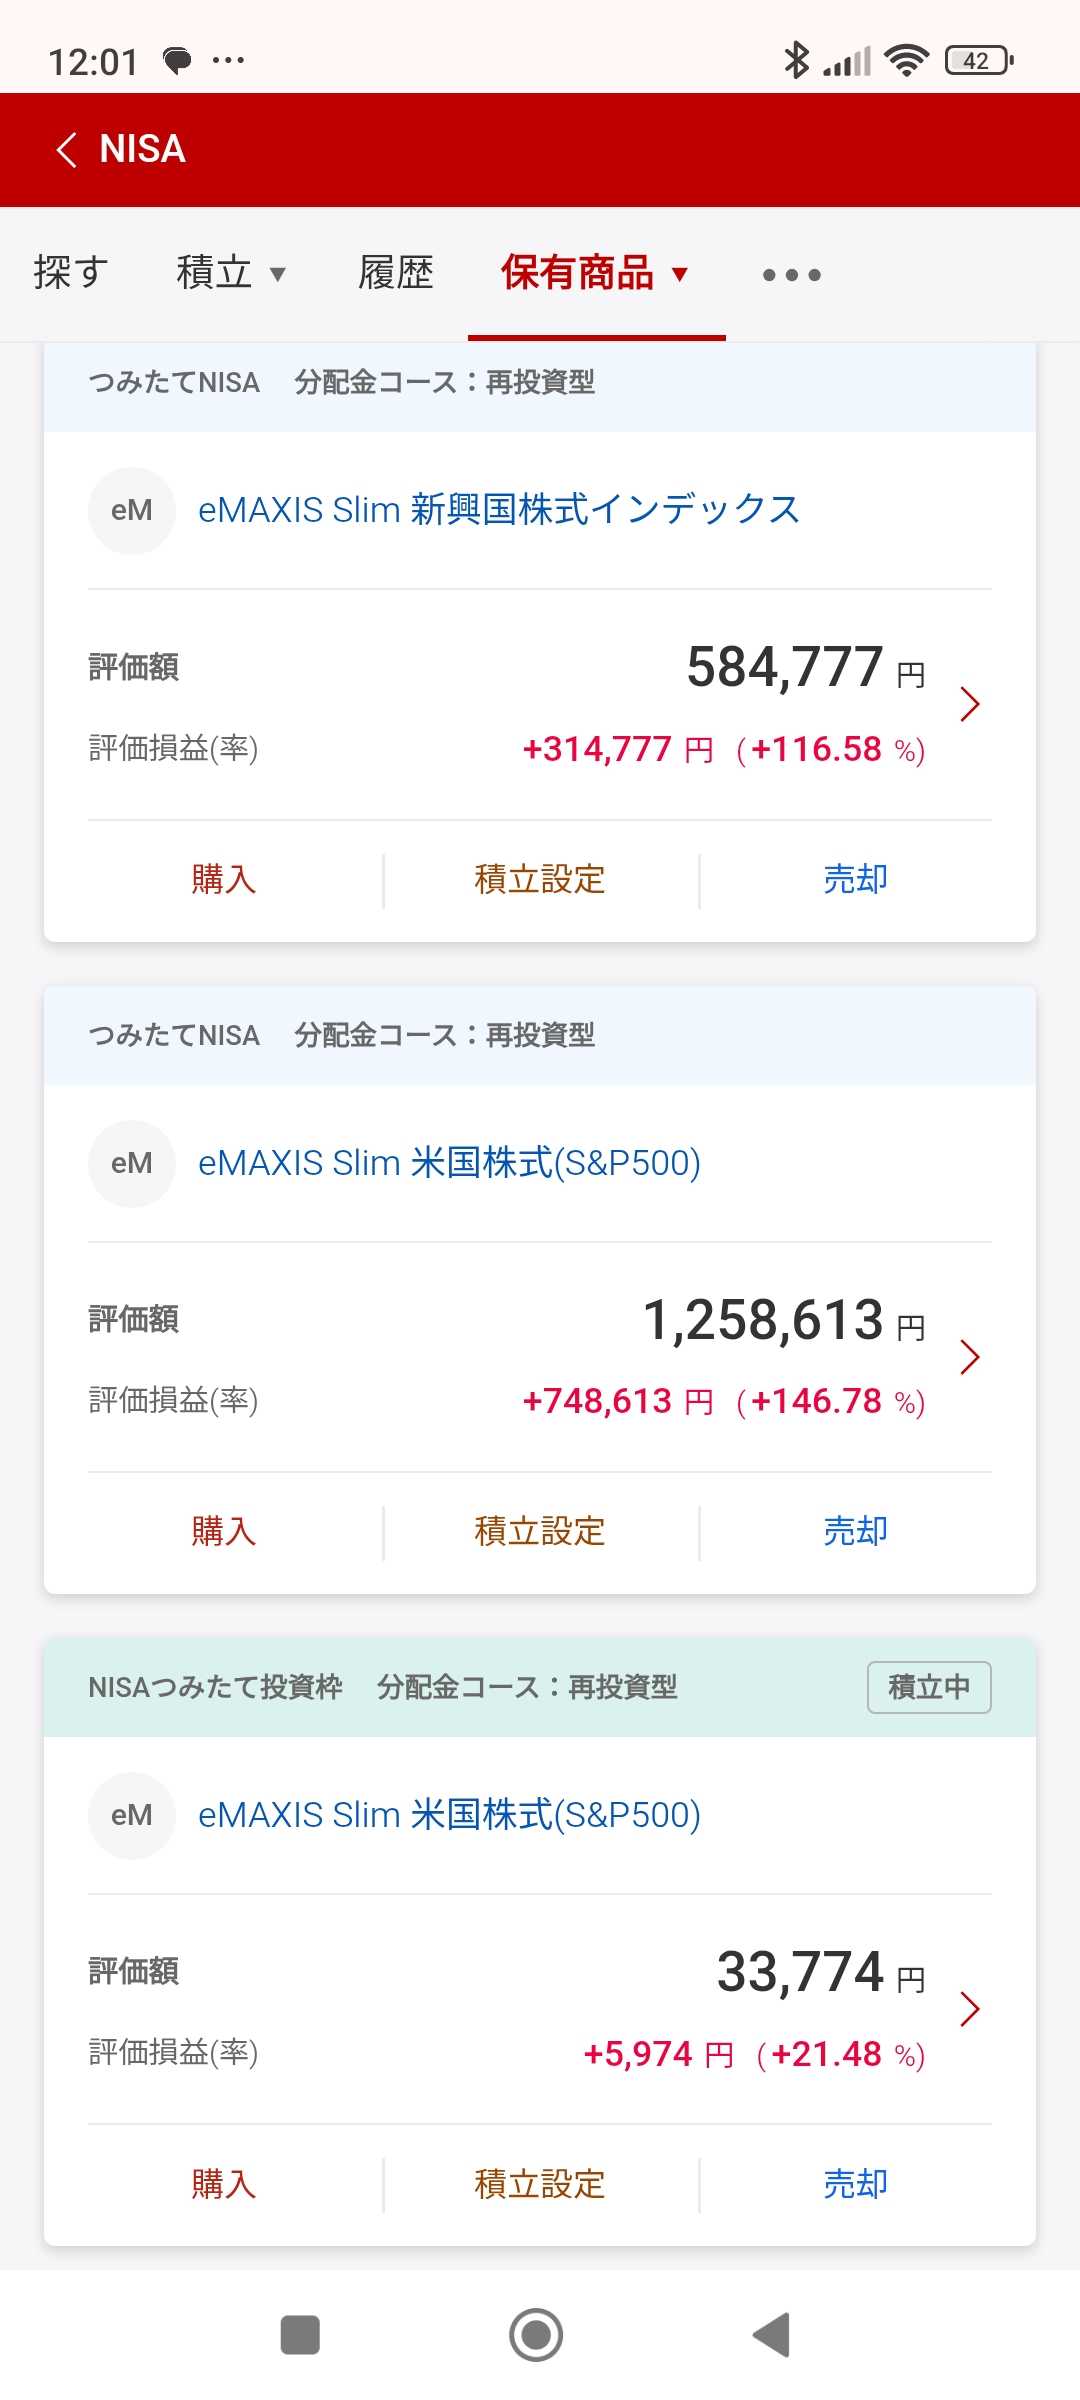Viewport: 1080px width, 2400px height.
Task: Open the three-dot more menu in tab bar
Action: pos(792,275)
